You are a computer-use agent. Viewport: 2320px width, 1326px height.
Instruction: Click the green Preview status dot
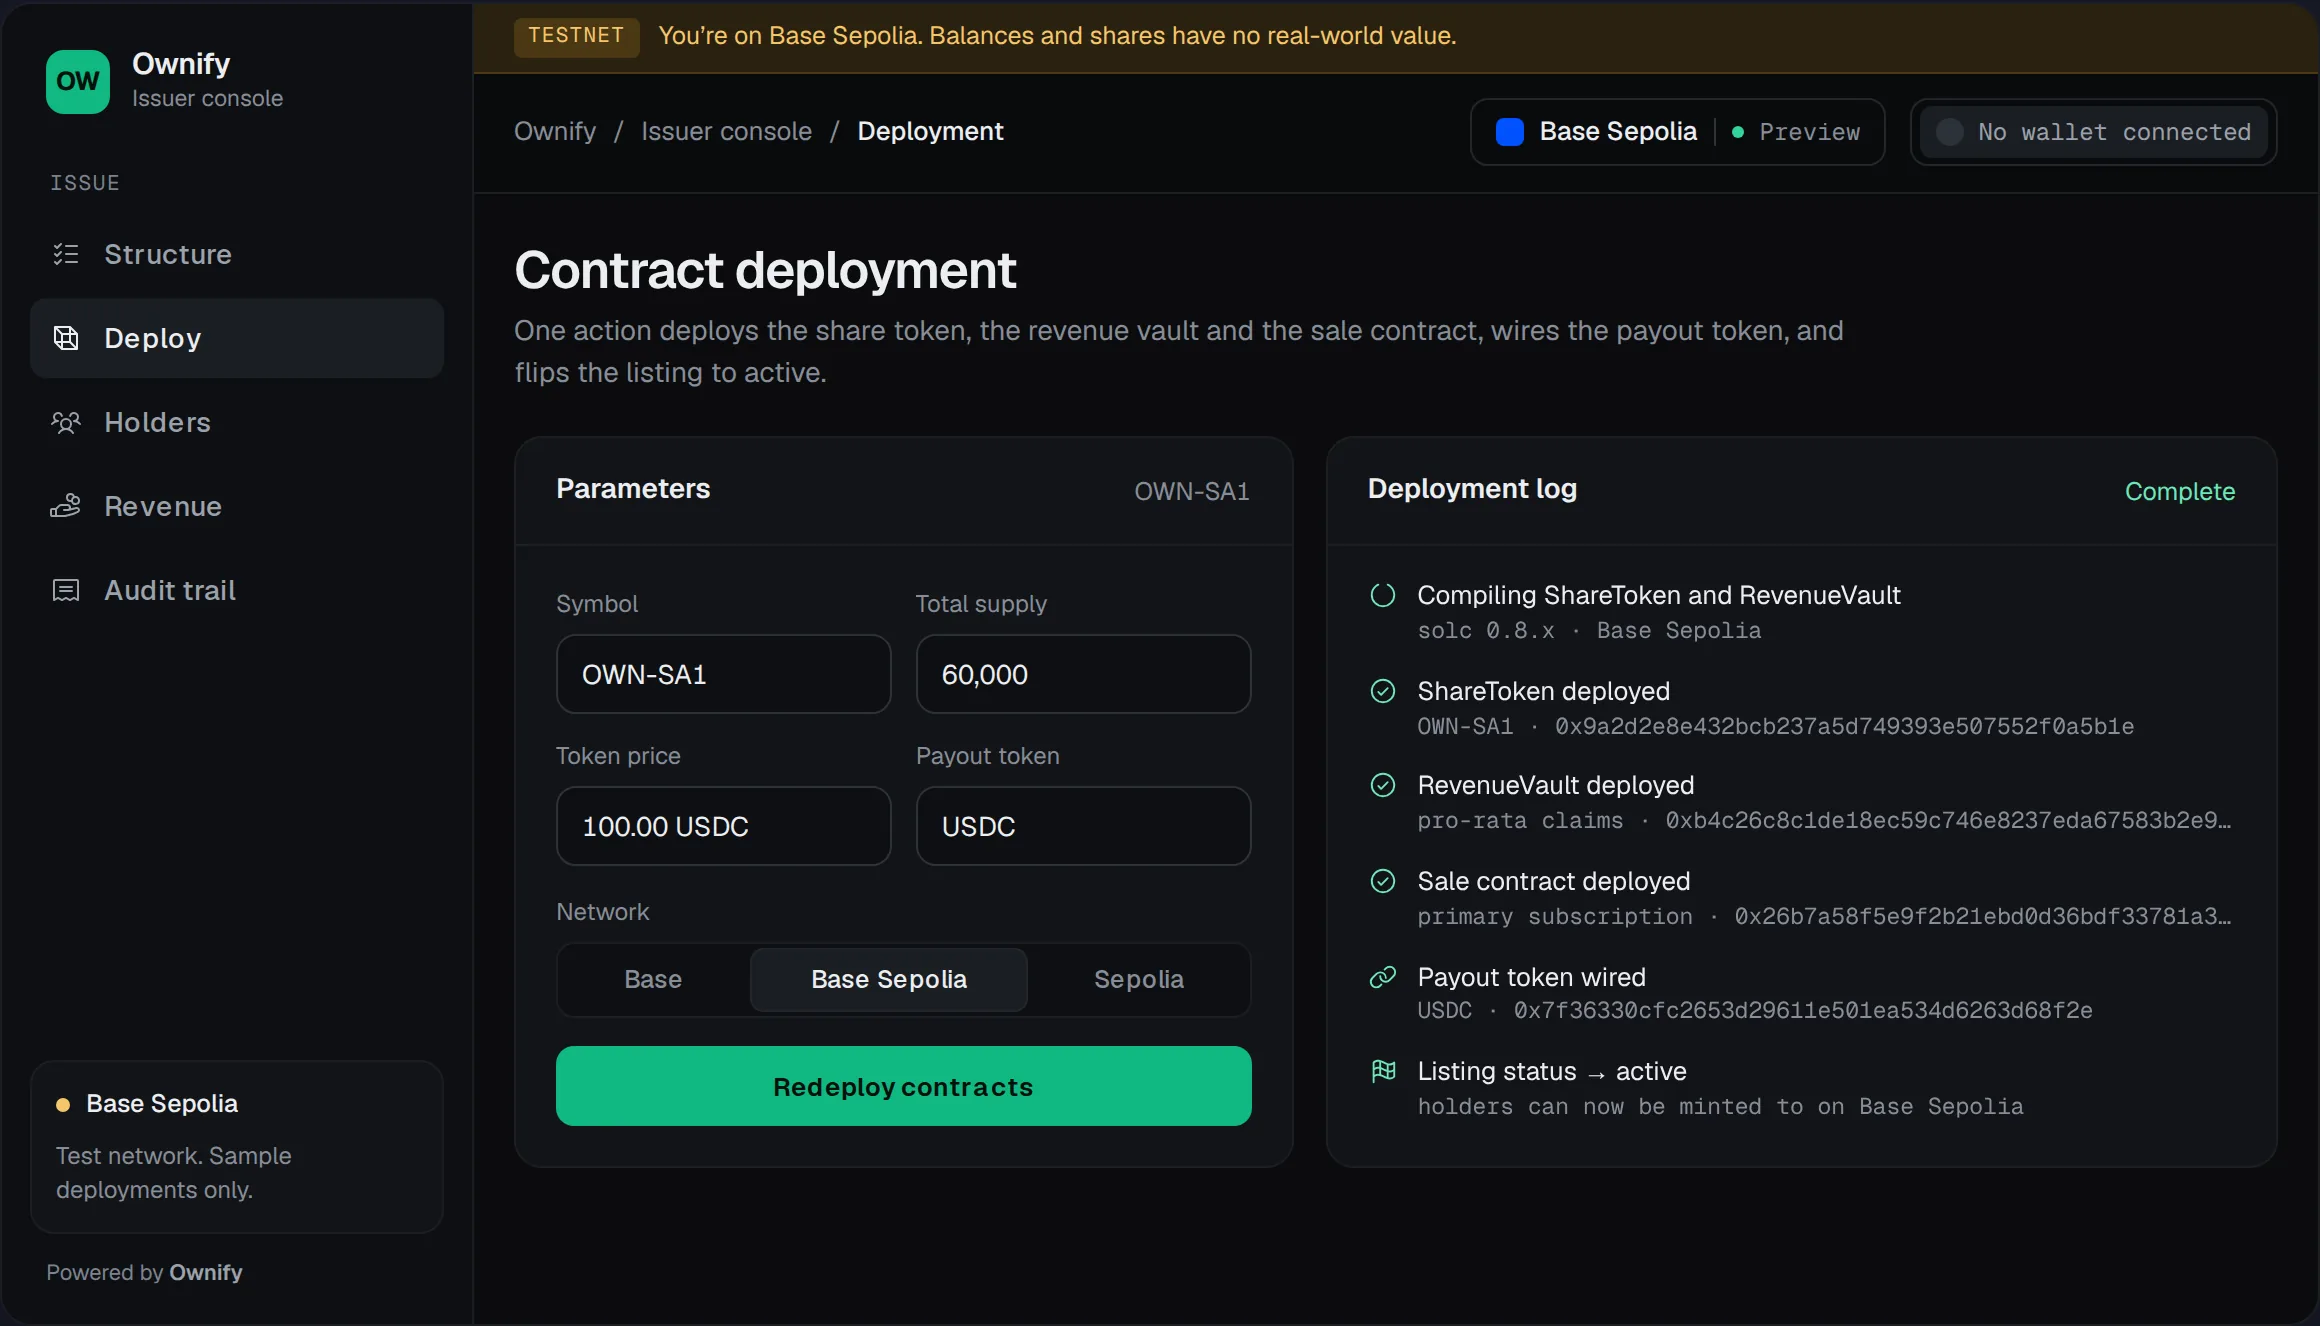click(x=1738, y=132)
